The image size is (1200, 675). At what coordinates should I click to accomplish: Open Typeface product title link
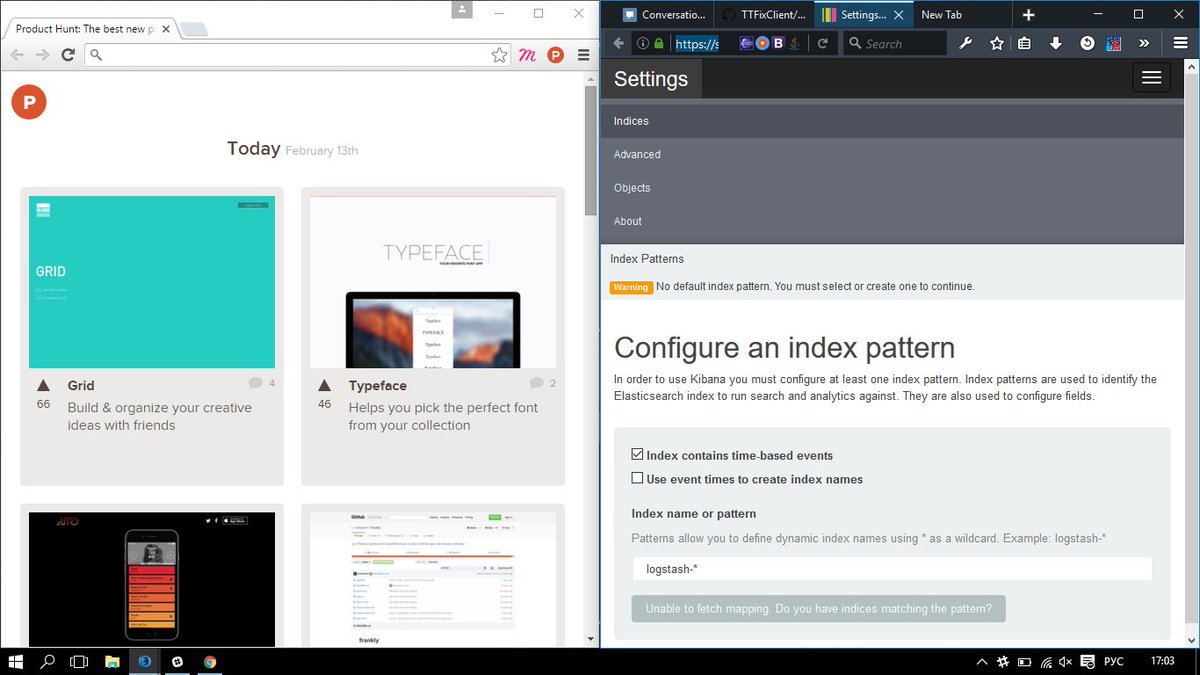click(378, 385)
